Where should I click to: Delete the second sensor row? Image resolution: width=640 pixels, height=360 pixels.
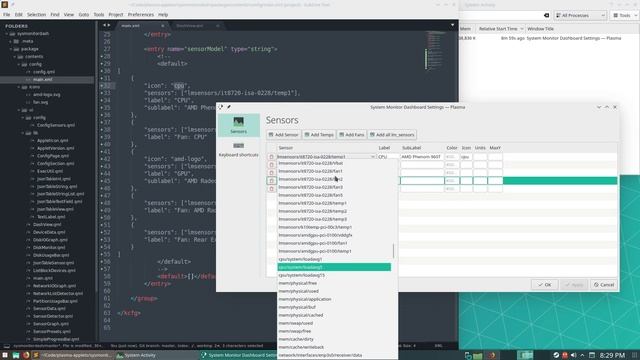point(271,164)
